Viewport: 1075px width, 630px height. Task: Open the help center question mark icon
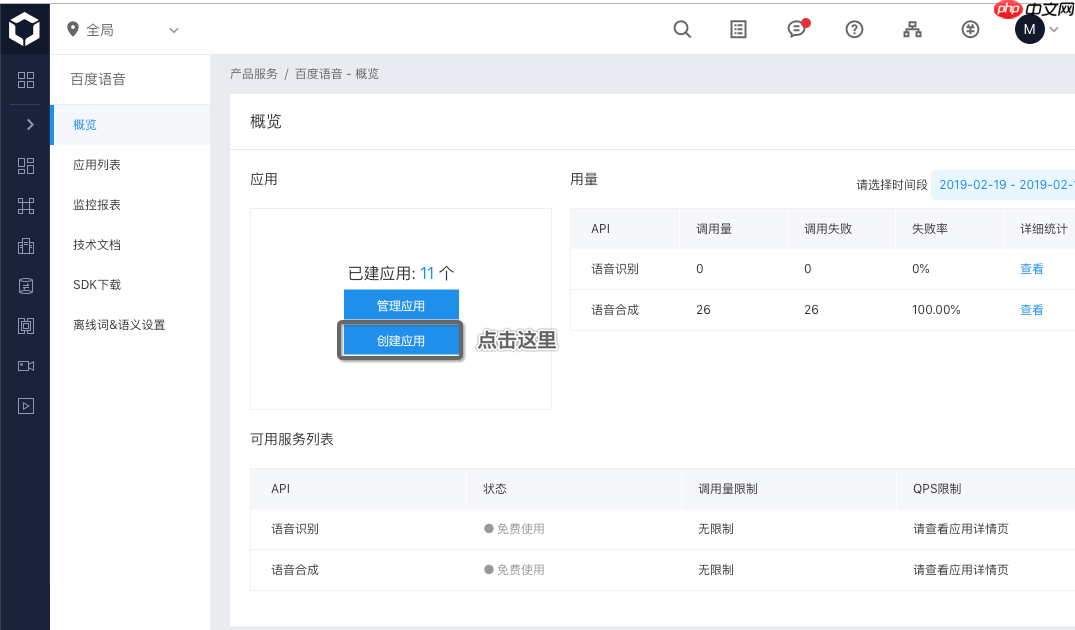click(x=854, y=29)
